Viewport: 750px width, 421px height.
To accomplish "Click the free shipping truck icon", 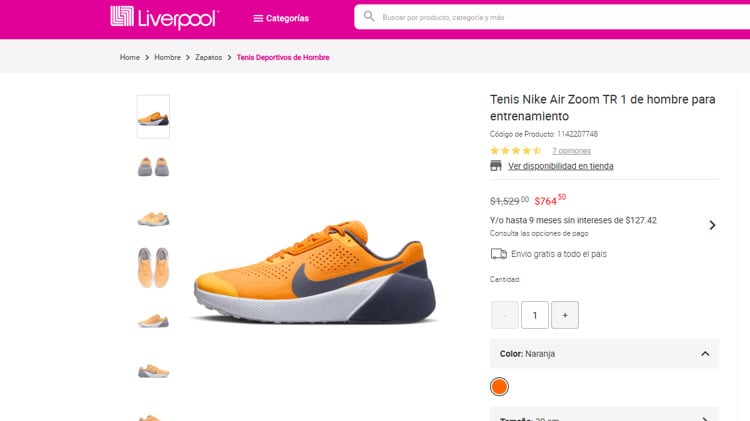I will click(x=498, y=254).
